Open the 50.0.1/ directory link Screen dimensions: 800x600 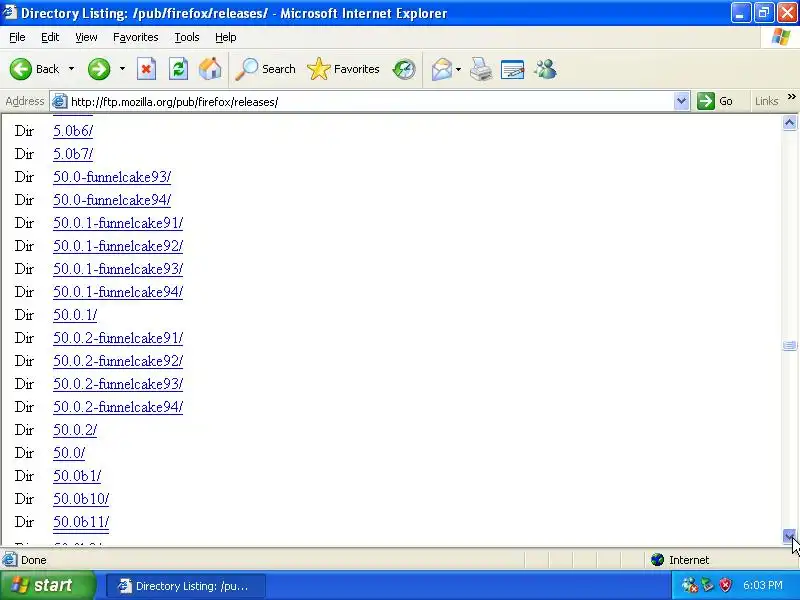pos(75,315)
